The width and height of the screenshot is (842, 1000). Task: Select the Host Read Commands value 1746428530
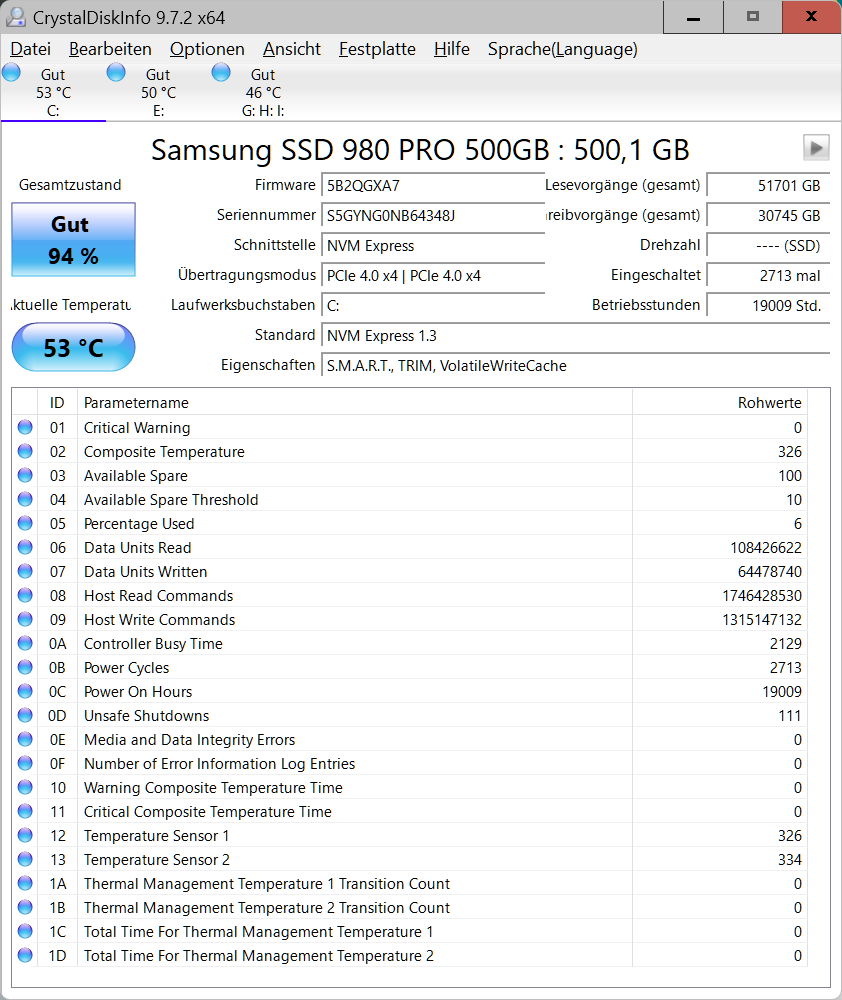[762, 596]
